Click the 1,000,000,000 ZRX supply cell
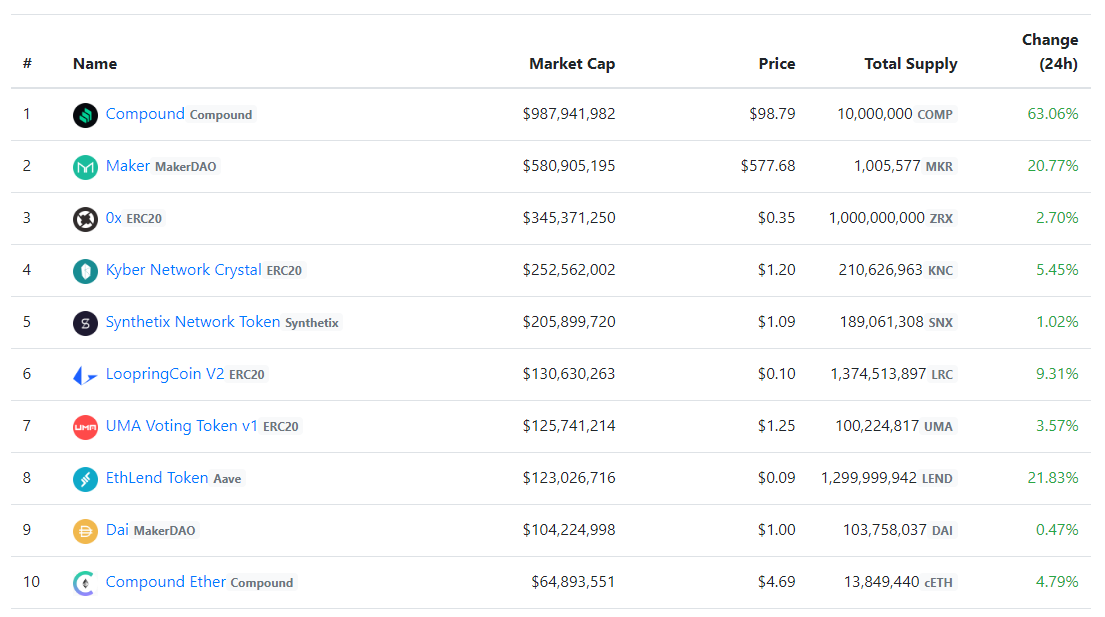Screen dimensions: 1105x617 [891, 218]
